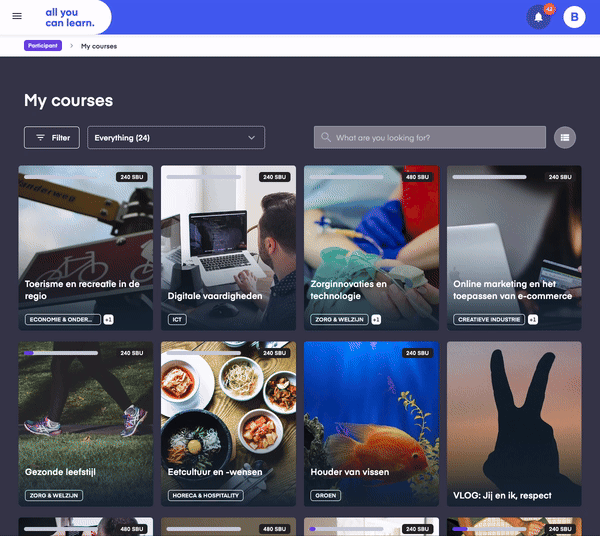Open the user profile avatar B
Viewport: 600px width, 536px height.
coord(574,17)
